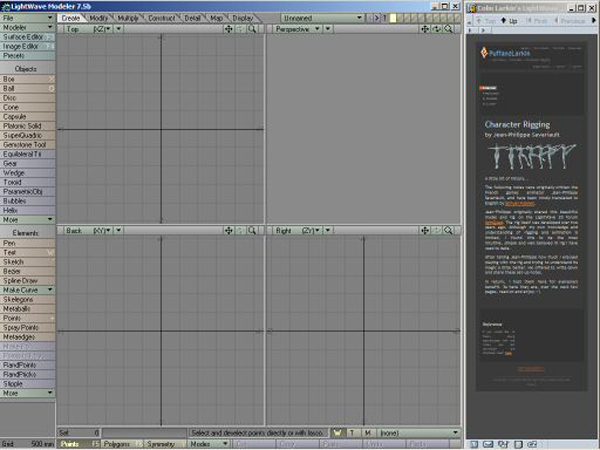Viewport: 600px width, 450px height.
Task: Expand Make Curve dropdown
Action: (x=28, y=290)
